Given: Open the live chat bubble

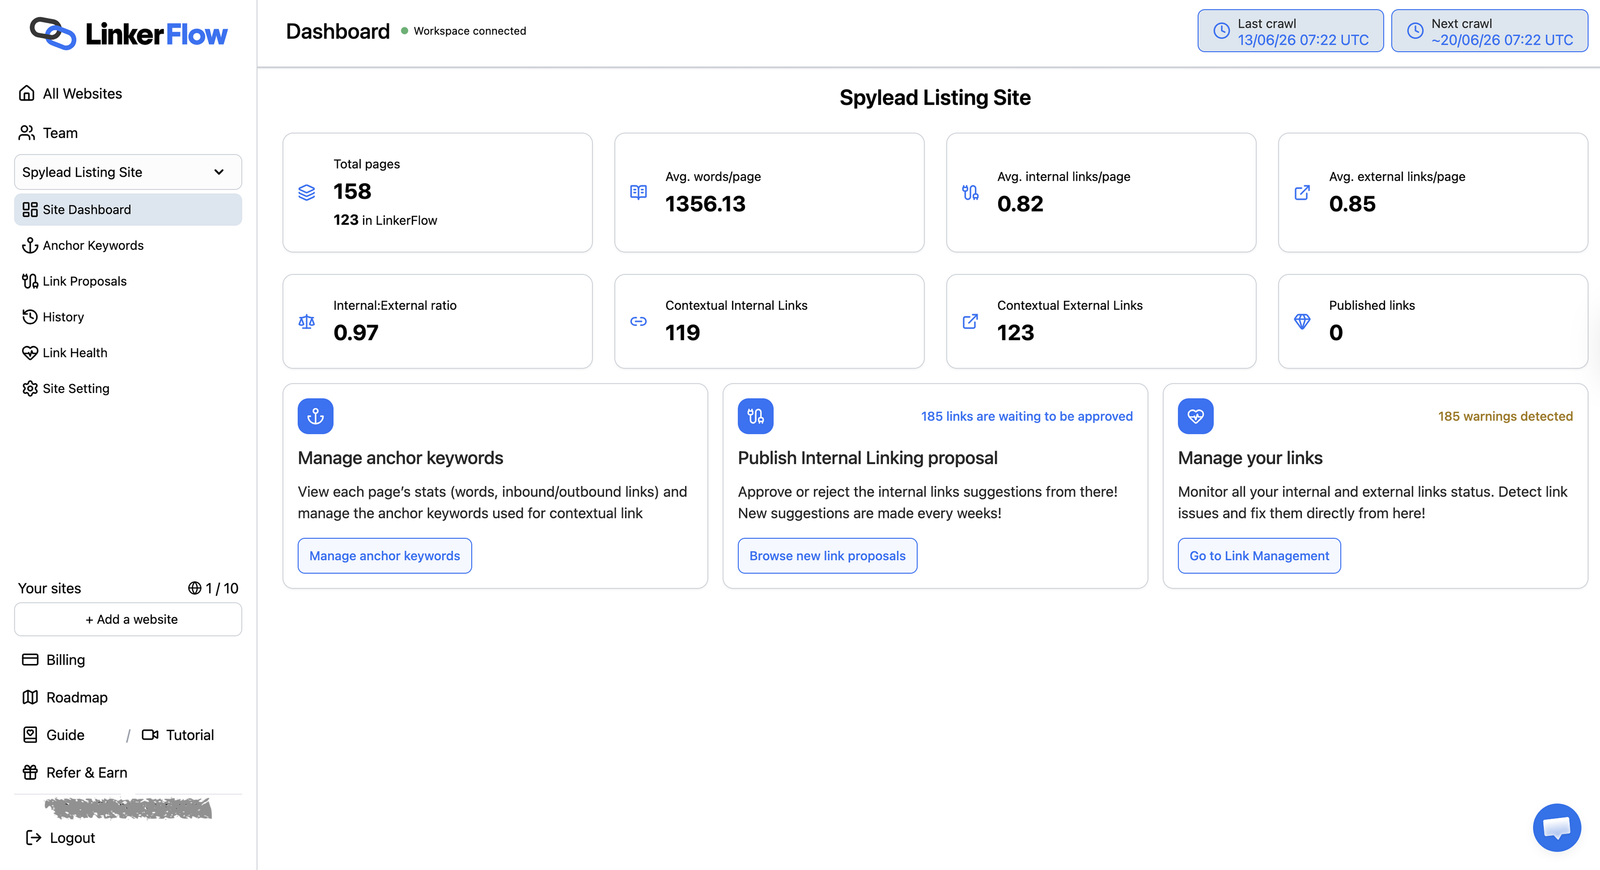Looking at the screenshot, I should (1557, 828).
